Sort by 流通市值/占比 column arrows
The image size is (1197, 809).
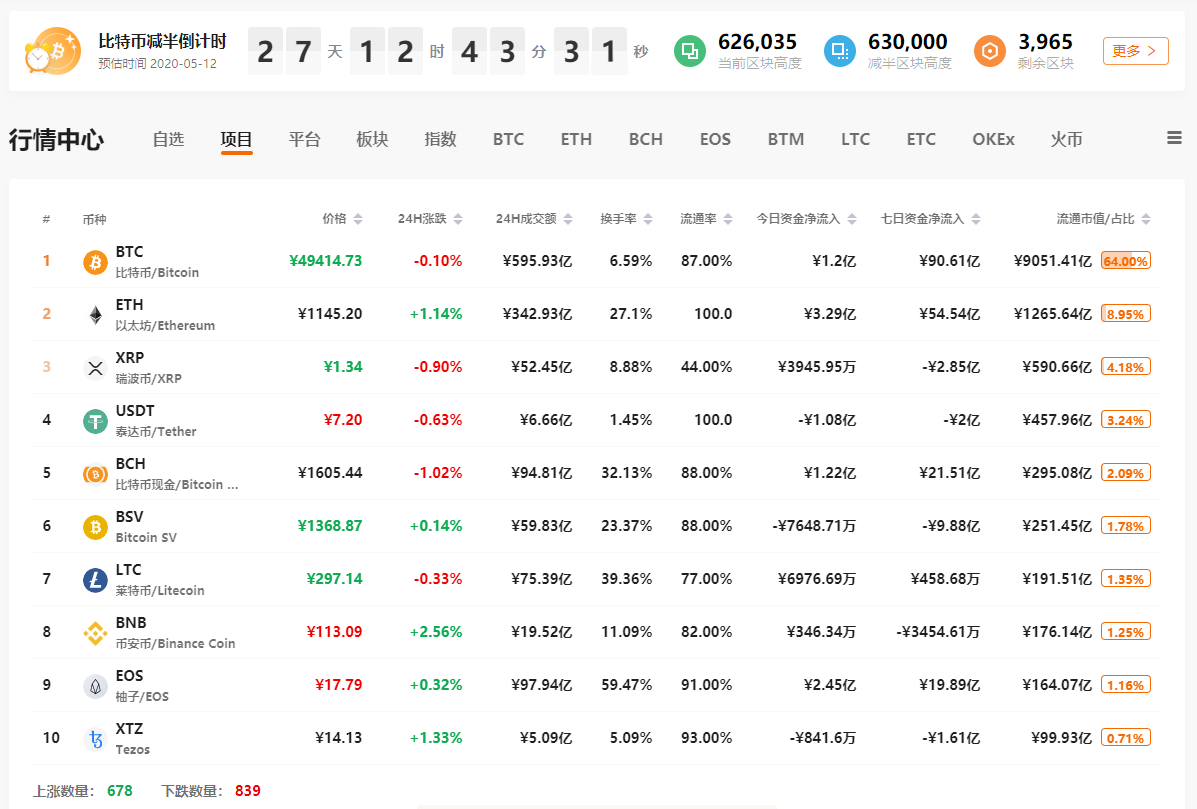[1146, 219]
